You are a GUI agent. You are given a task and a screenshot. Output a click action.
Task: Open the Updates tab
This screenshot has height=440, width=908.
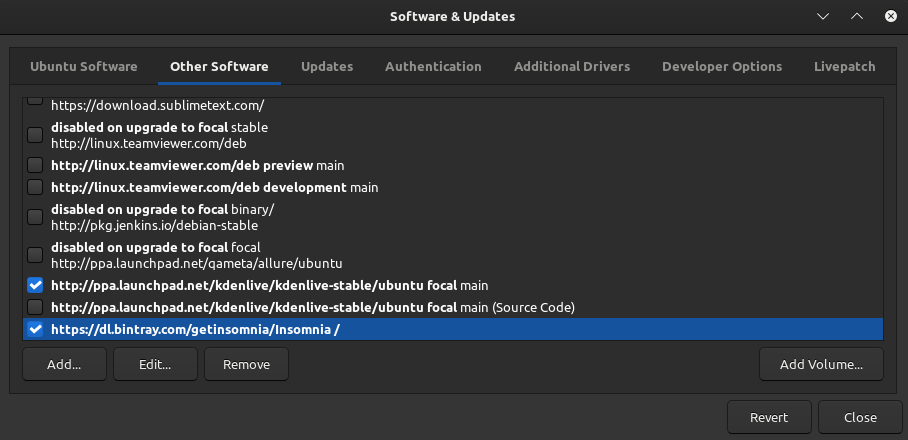327,67
